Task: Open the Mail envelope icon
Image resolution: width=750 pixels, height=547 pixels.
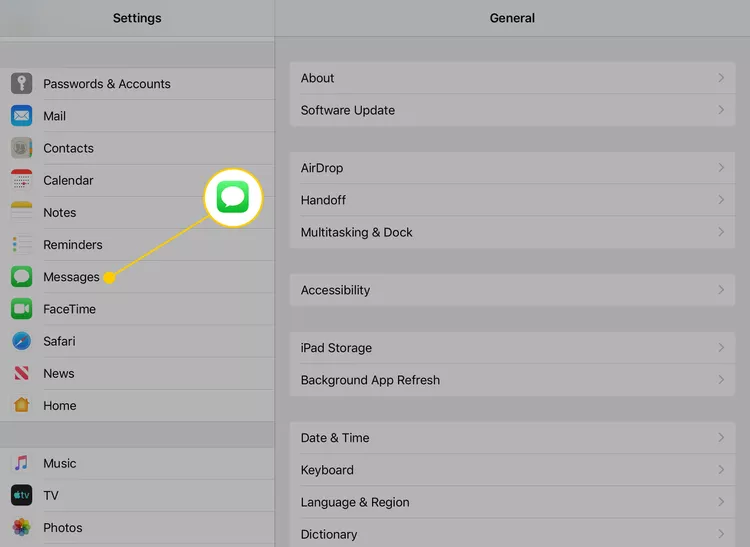Action: tap(22, 116)
